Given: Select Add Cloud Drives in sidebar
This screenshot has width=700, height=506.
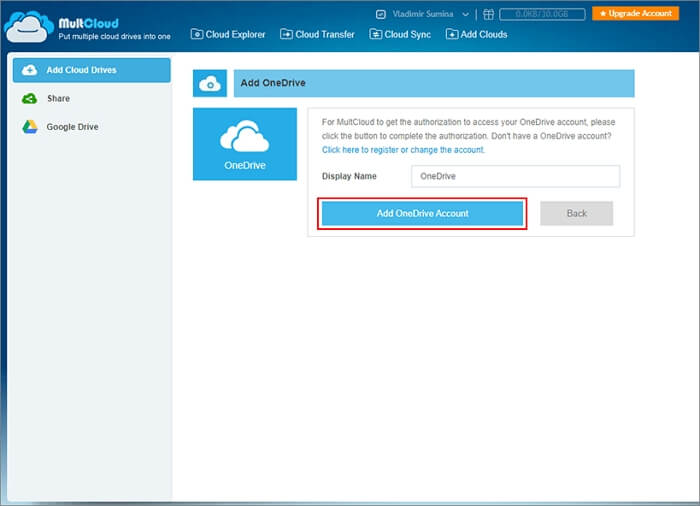Looking at the screenshot, I should coord(91,70).
